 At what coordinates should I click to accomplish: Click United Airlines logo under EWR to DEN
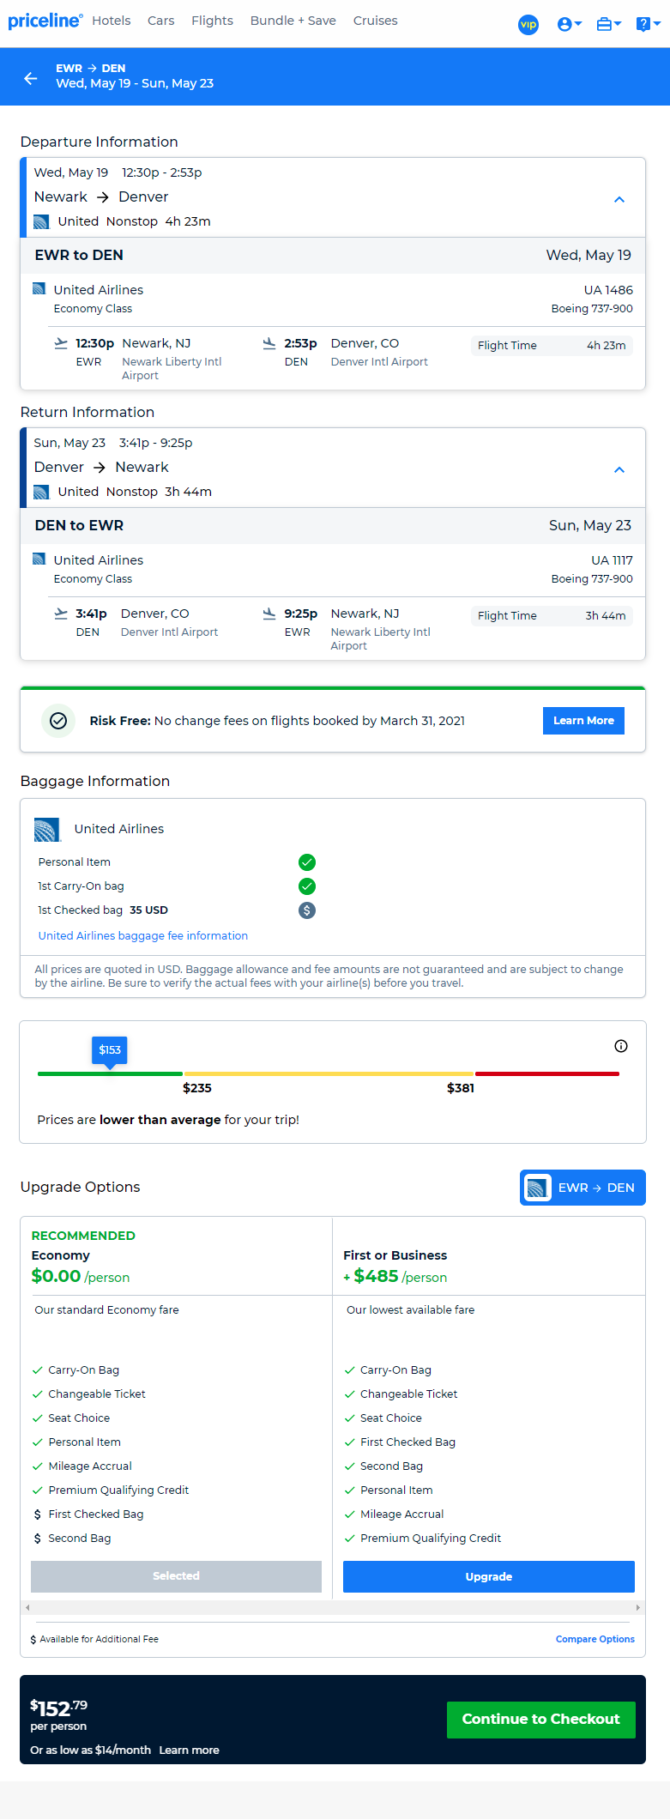(x=39, y=289)
